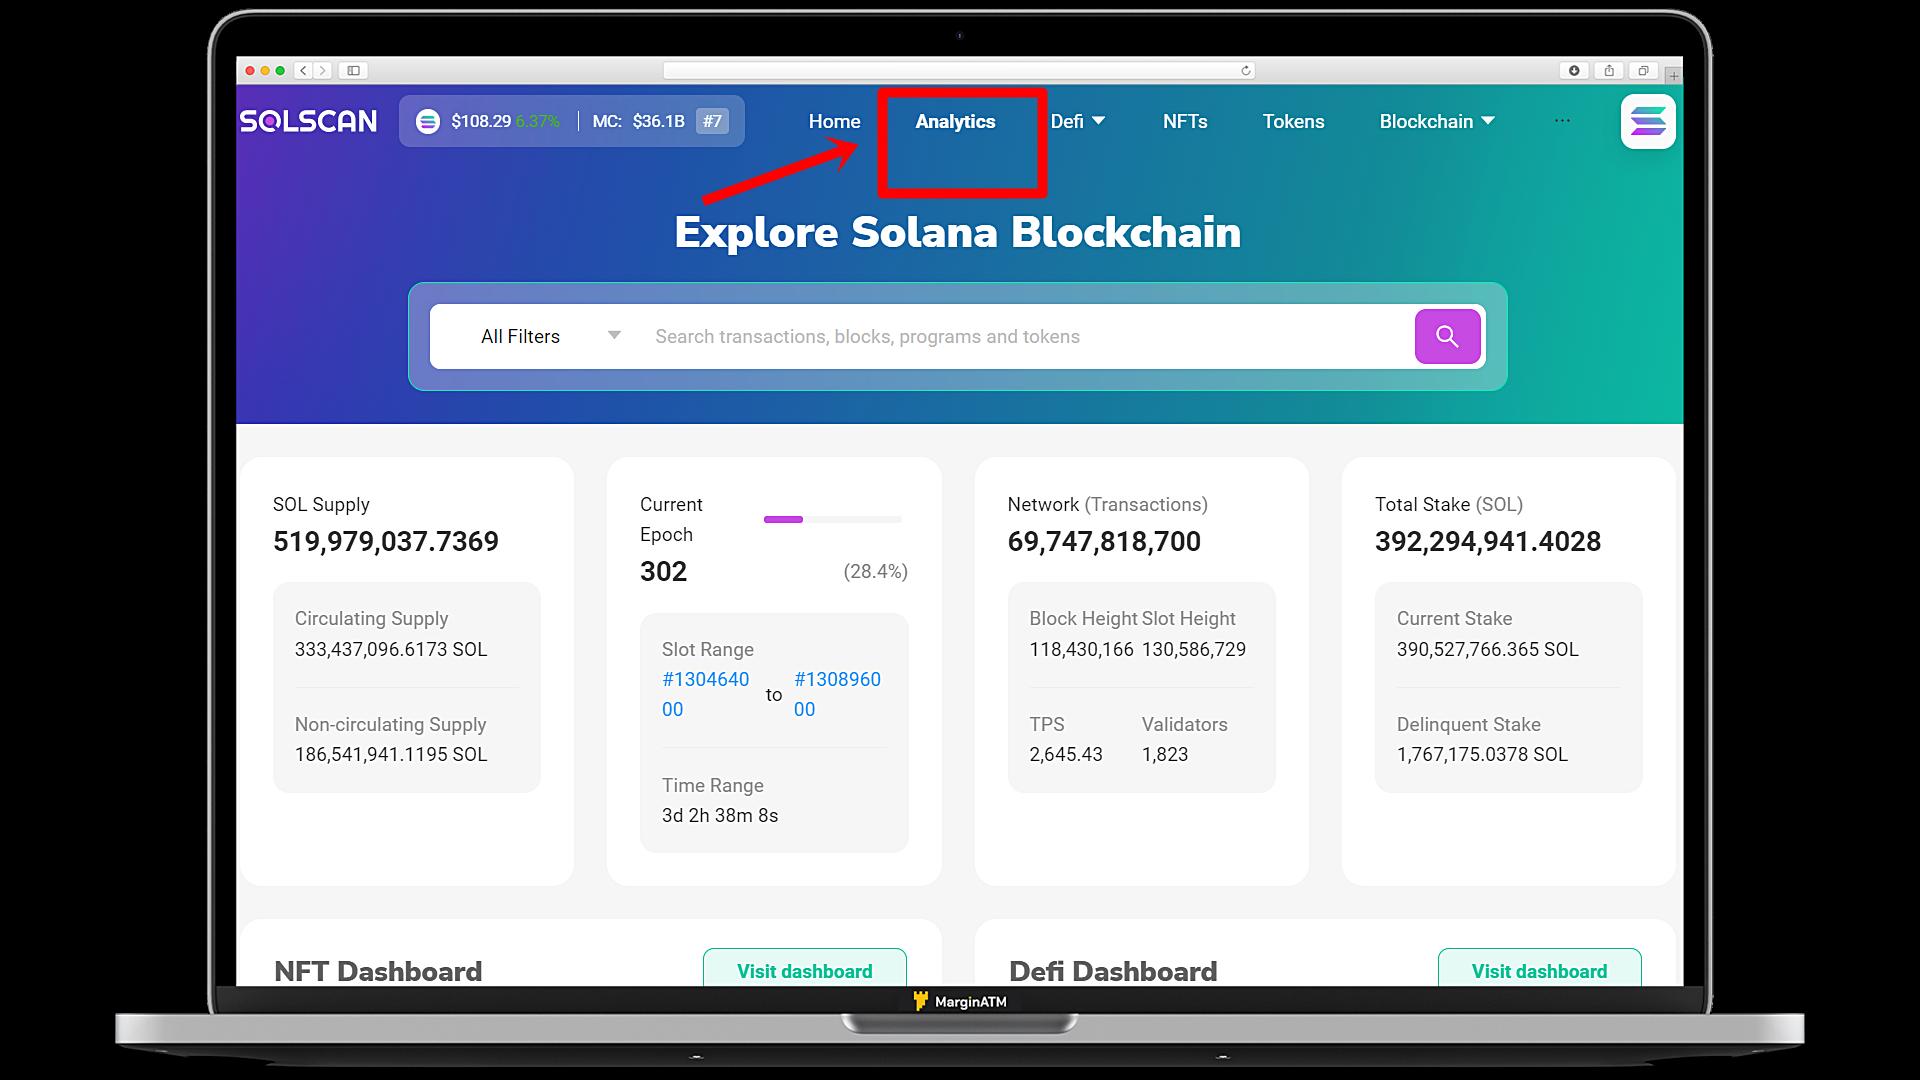Screen dimensions: 1920x1080
Task: Click the (28.4%) epoch percentage
Action: point(875,571)
